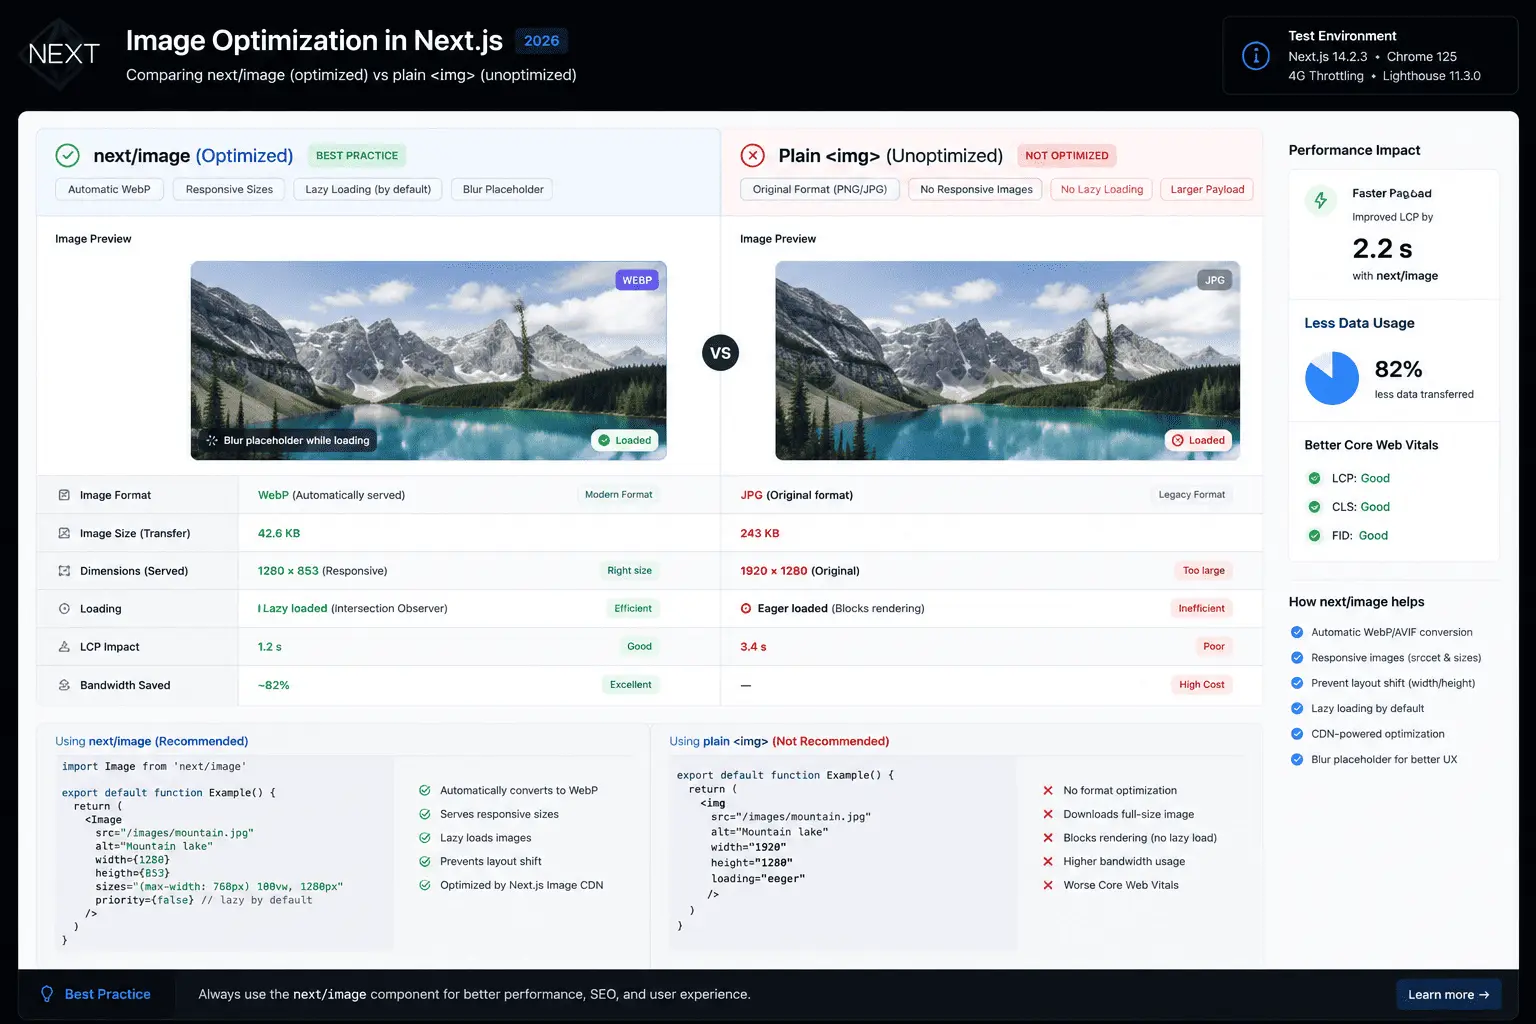The image size is (1536, 1024).
Task: Click the Learn more button
Action: click(1448, 994)
